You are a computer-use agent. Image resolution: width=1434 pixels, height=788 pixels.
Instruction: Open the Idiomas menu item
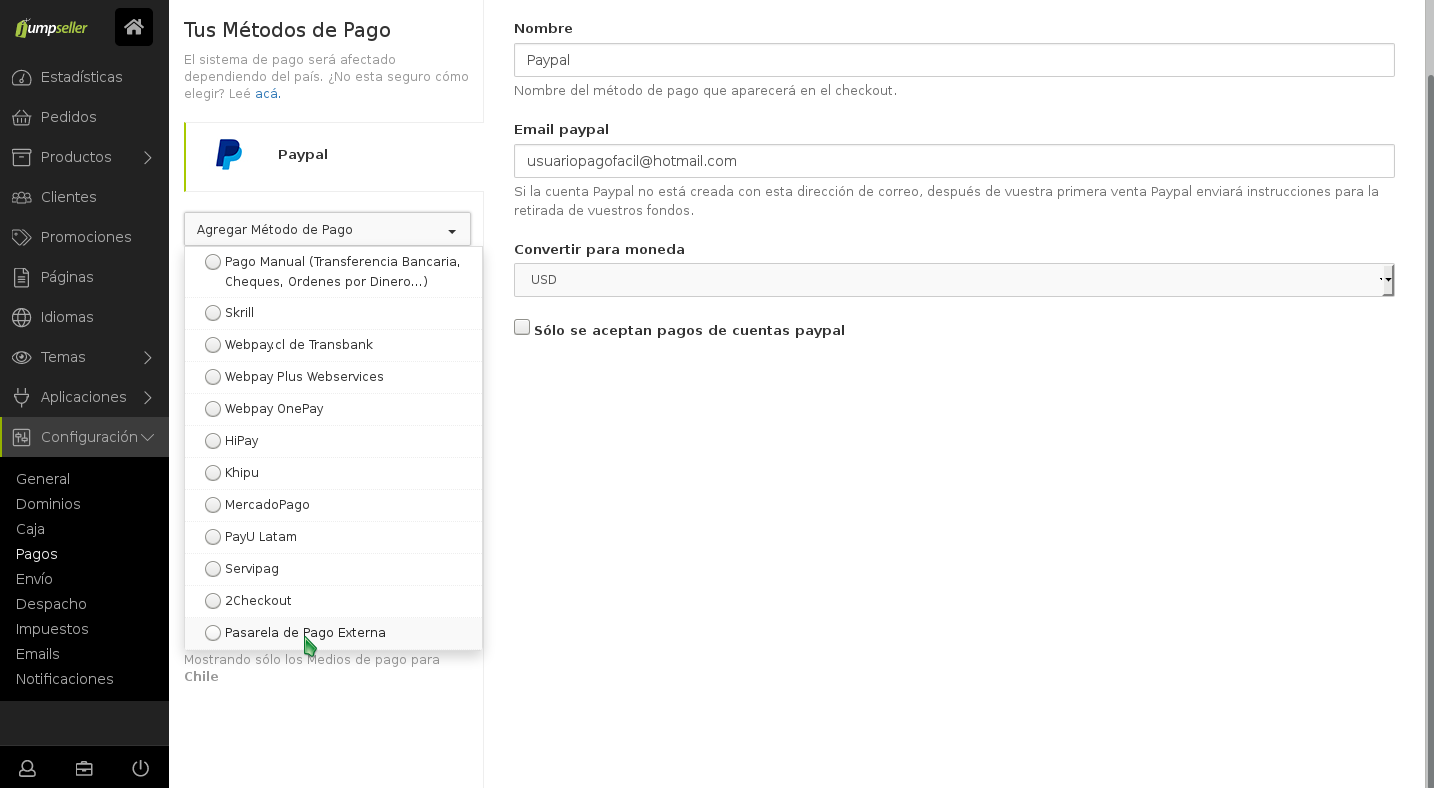[84, 317]
